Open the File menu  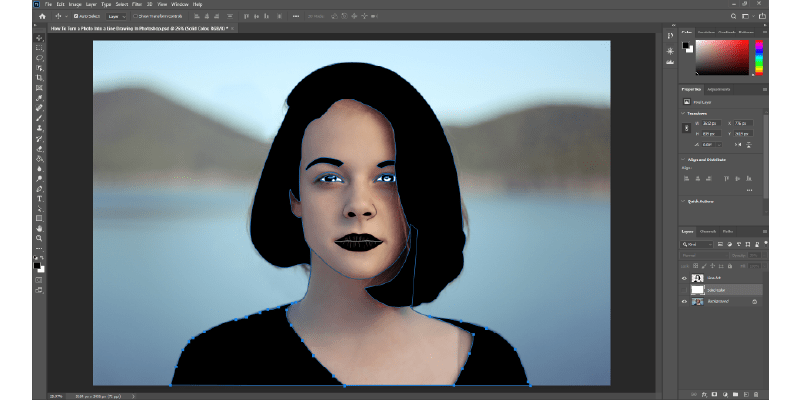tap(48, 4)
